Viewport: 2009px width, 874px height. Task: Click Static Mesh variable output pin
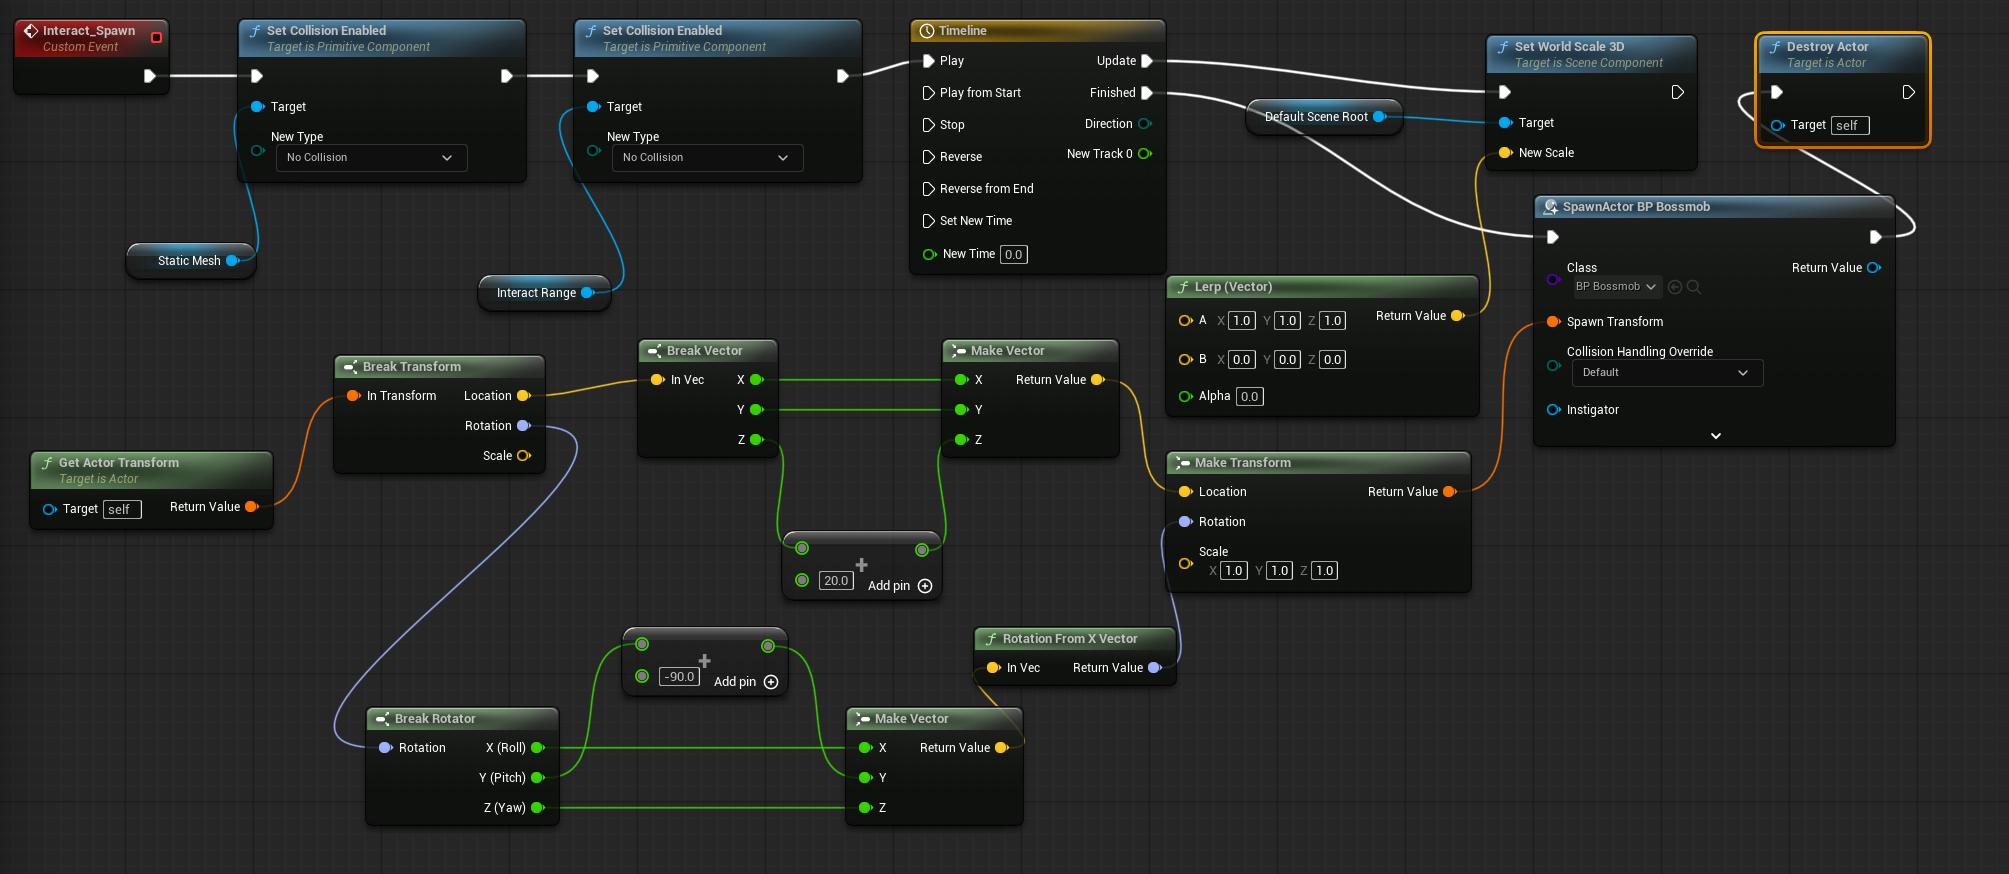233,261
